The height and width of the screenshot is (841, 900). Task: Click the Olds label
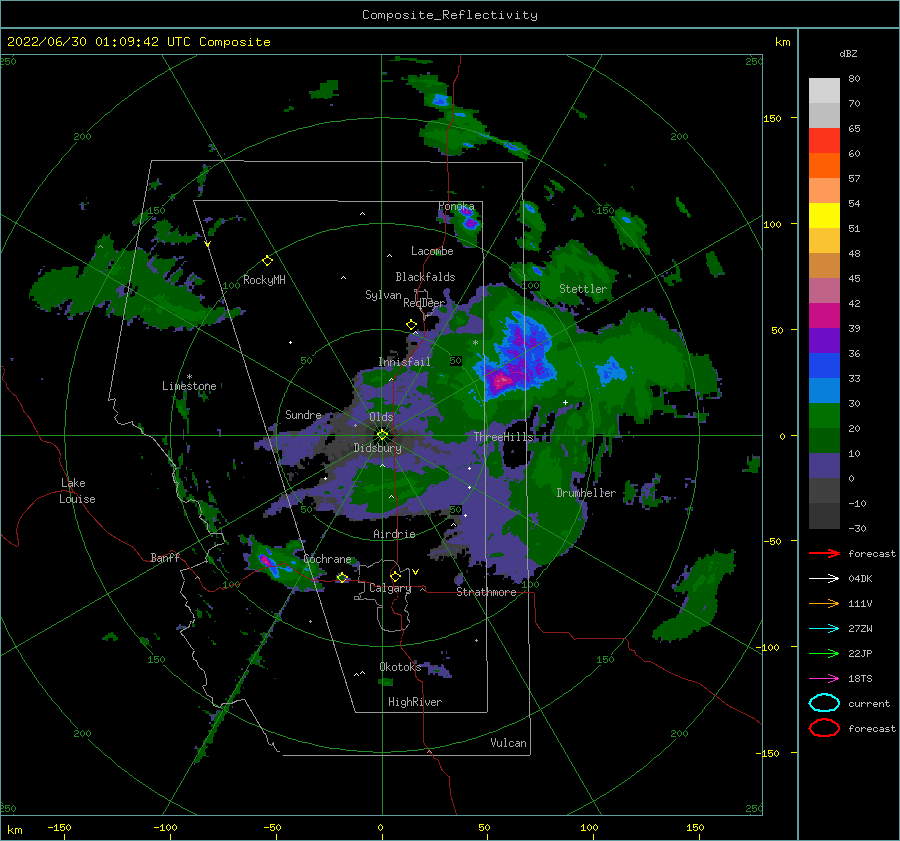coord(381,417)
